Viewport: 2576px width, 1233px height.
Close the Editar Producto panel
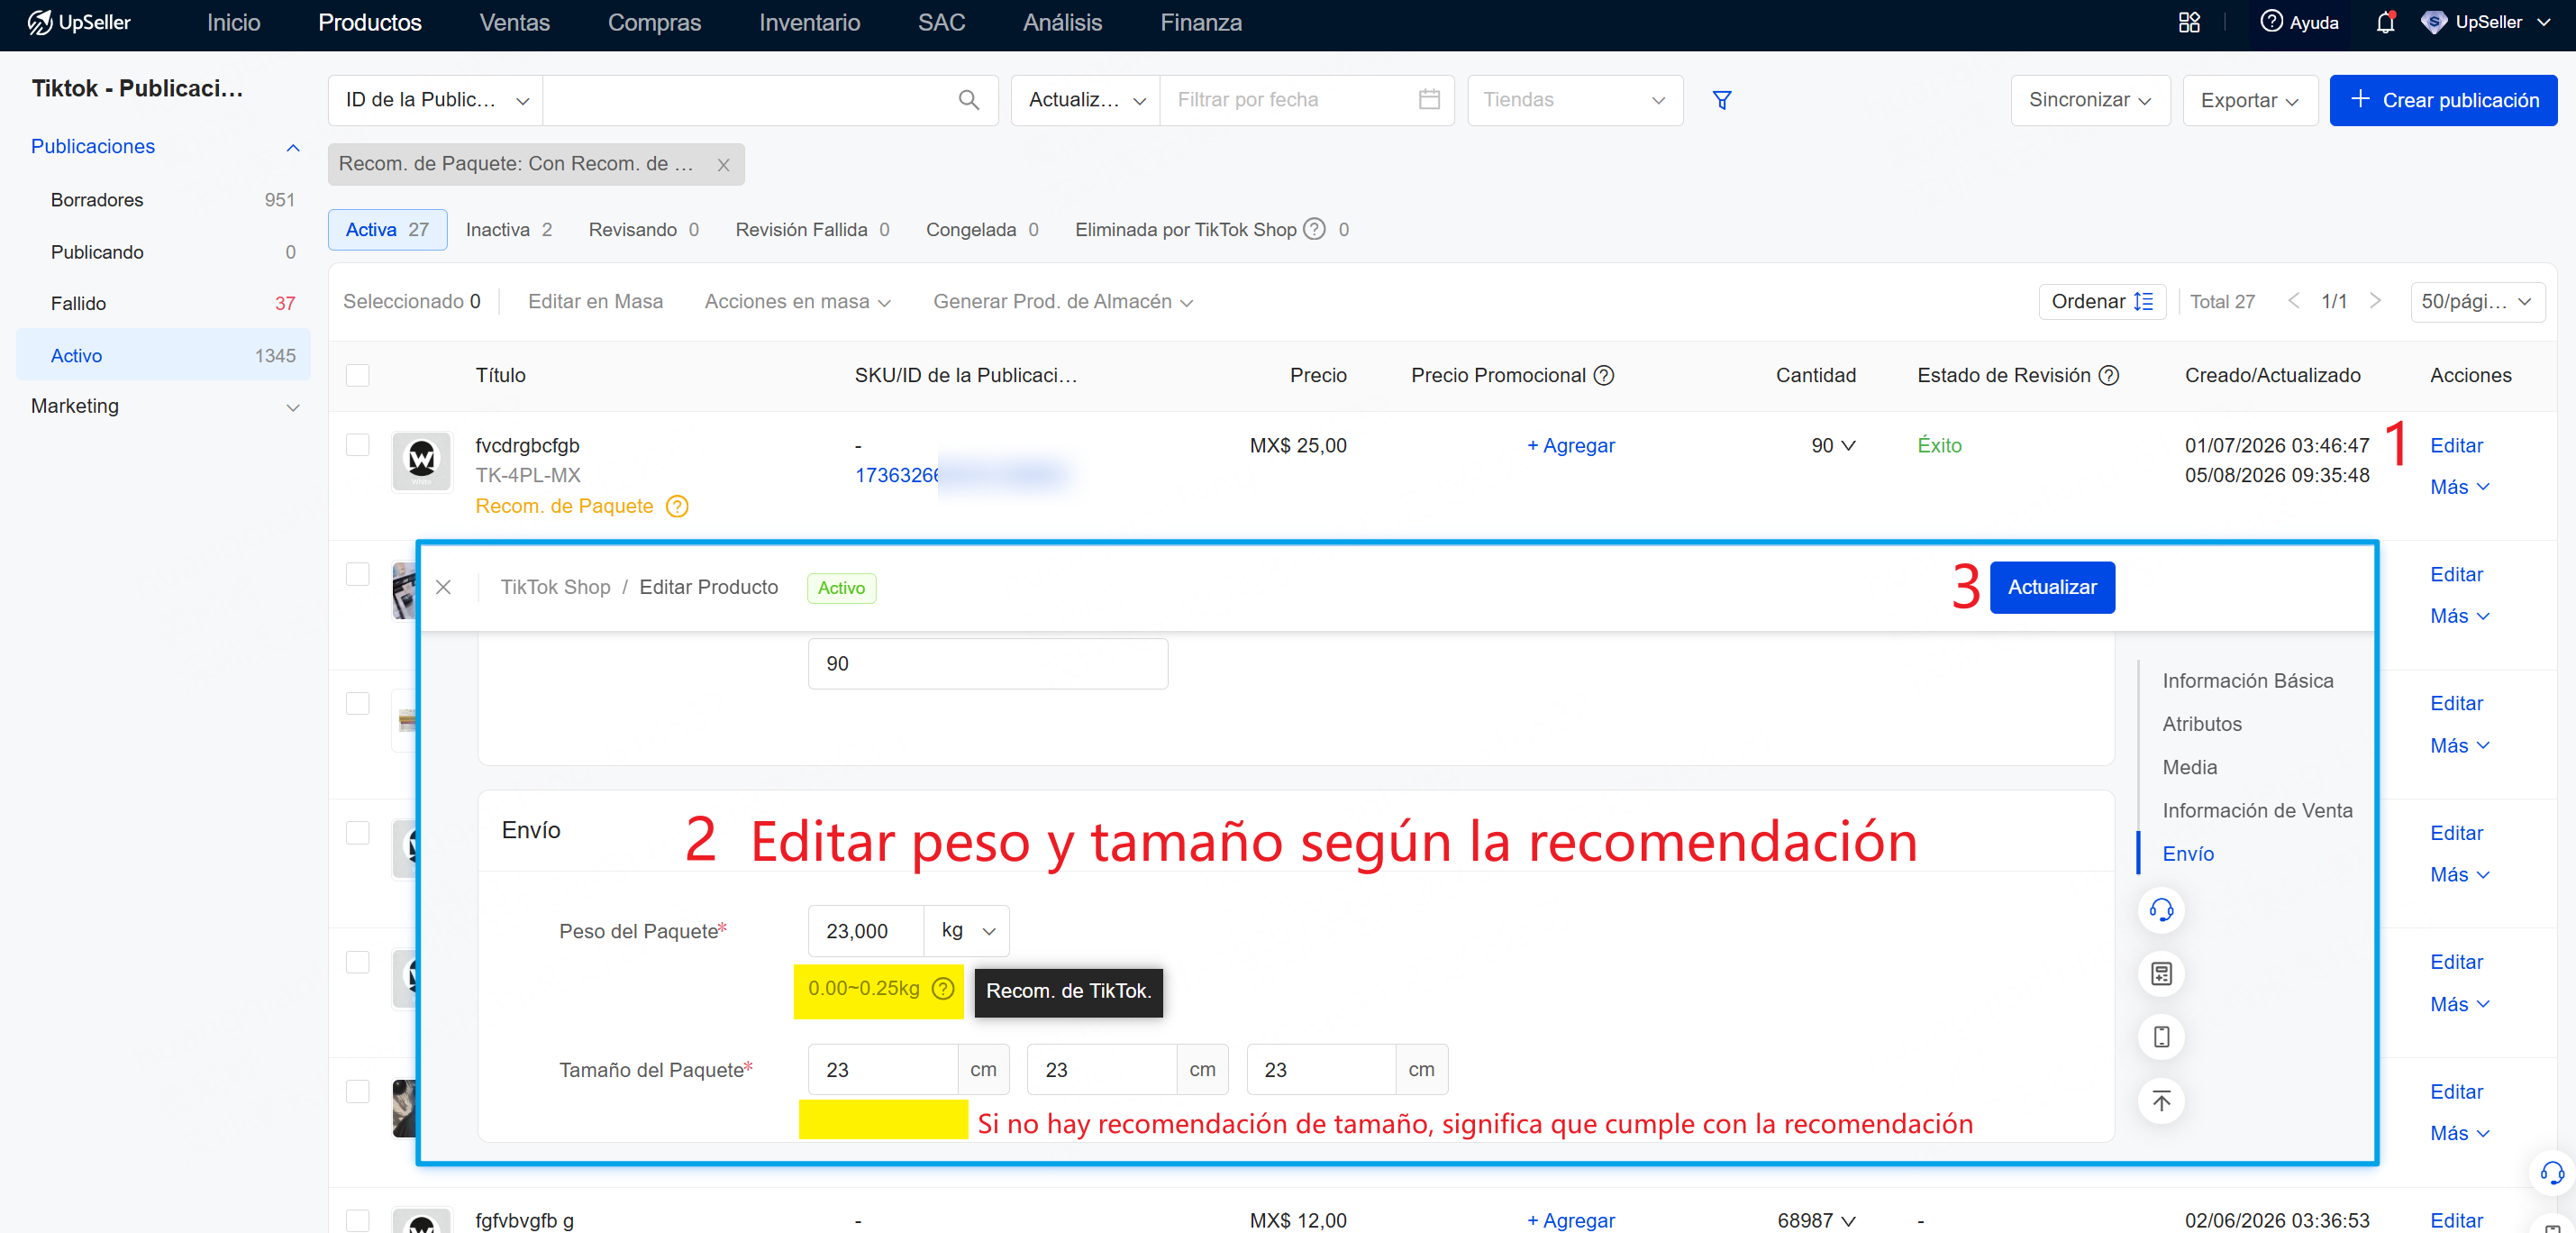click(443, 587)
